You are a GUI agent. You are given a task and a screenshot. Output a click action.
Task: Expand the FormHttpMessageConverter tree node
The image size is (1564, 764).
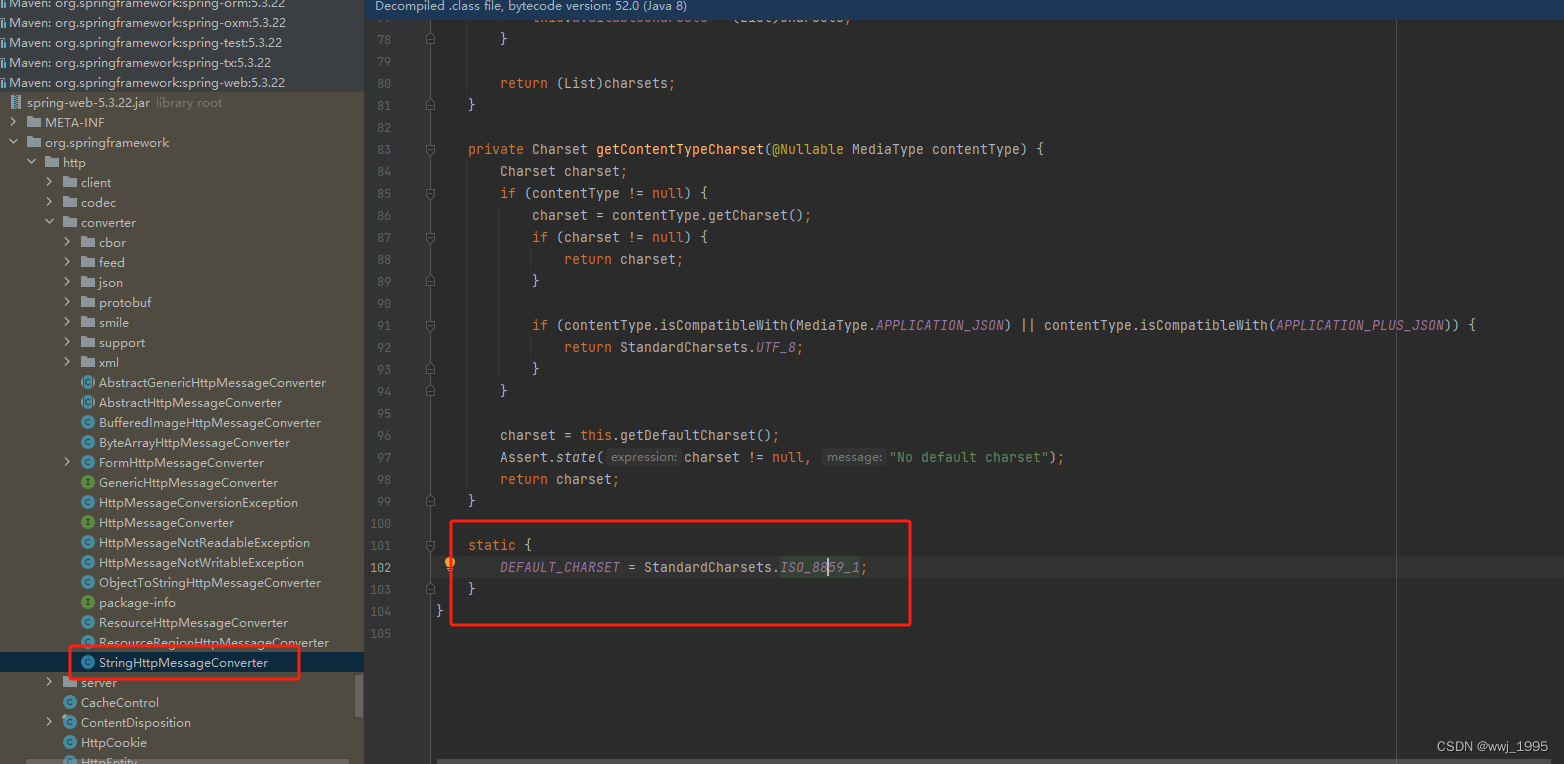coord(66,462)
